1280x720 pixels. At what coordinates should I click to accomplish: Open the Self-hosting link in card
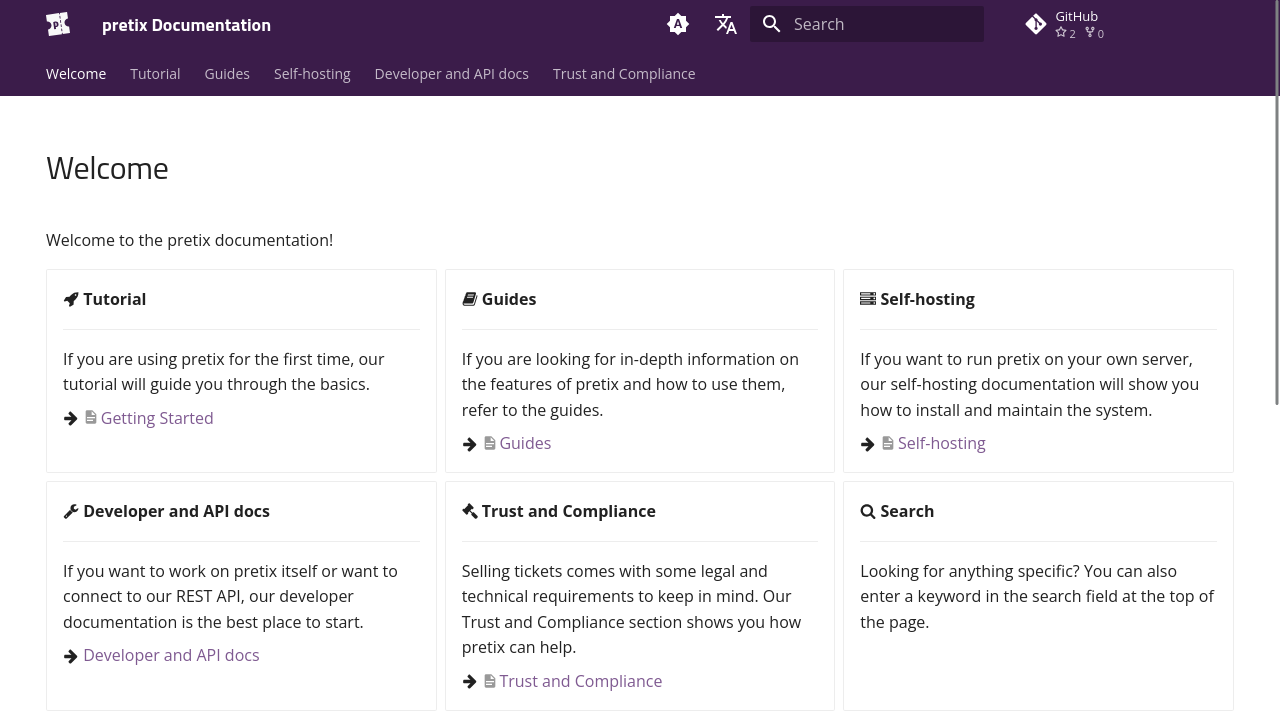tap(941, 443)
